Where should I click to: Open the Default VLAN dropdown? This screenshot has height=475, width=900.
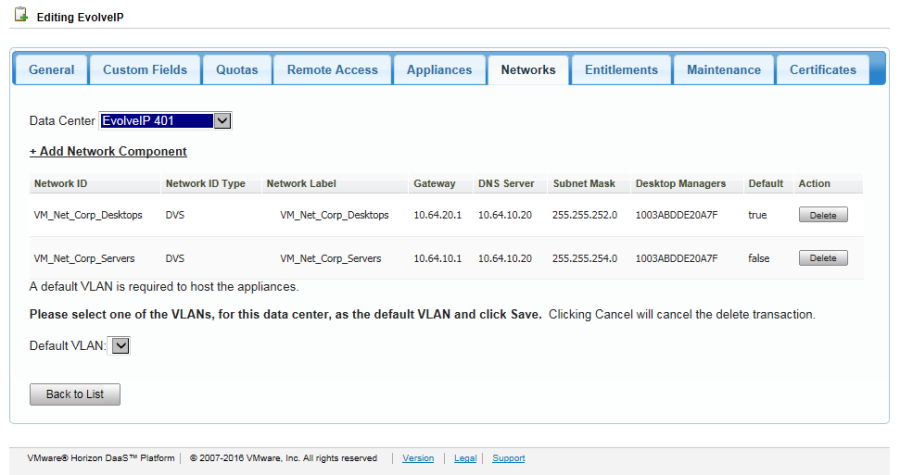tap(120, 345)
